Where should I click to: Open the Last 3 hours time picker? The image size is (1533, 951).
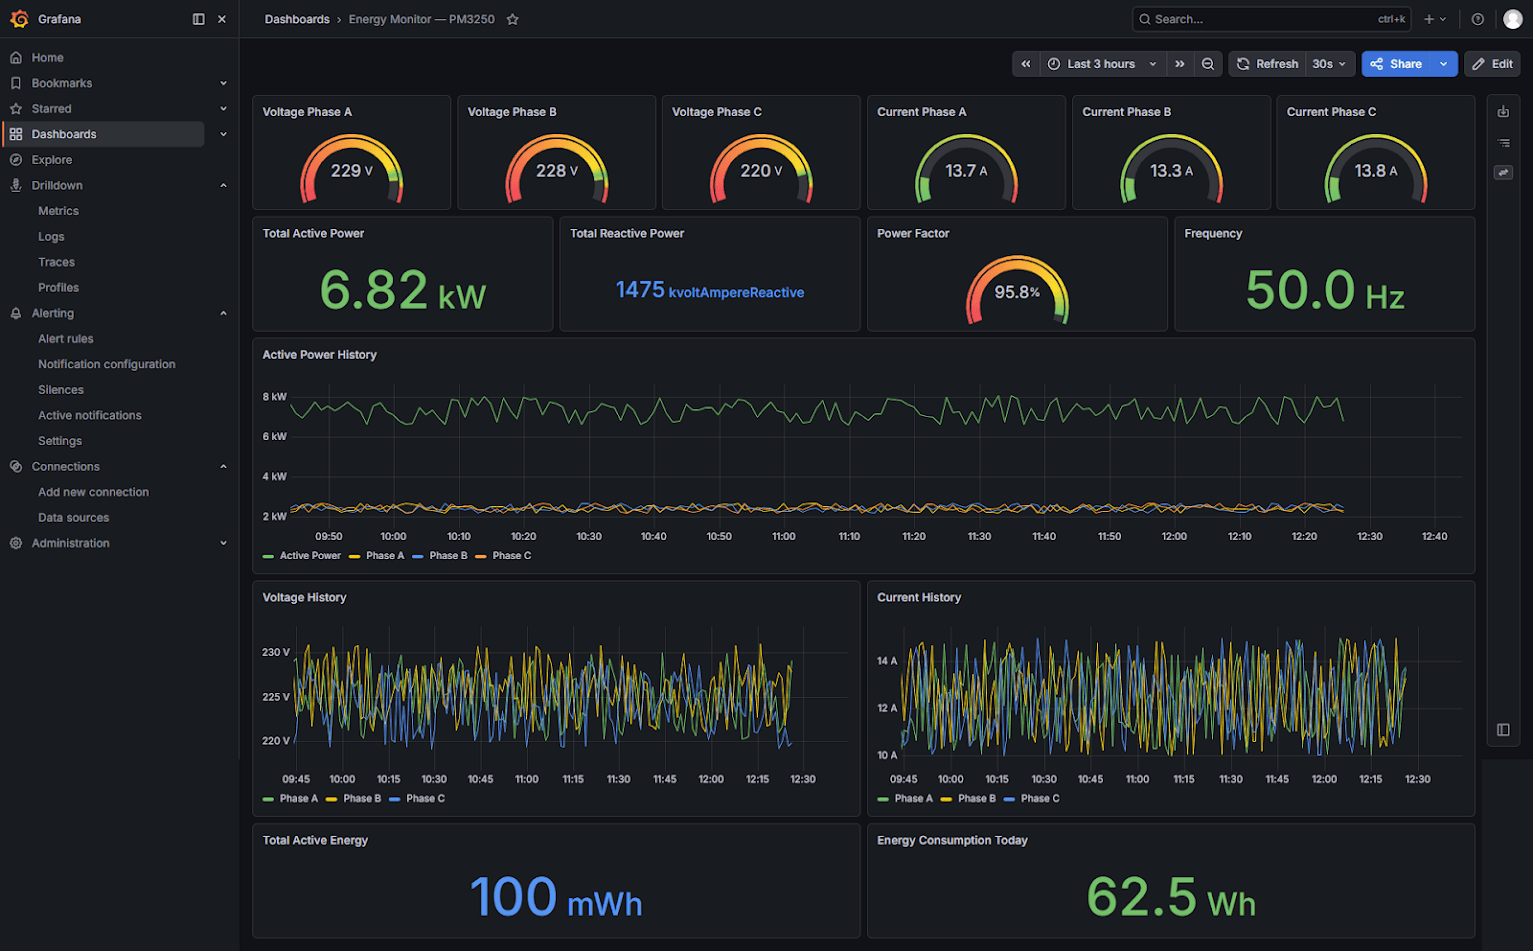click(x=1102, y=64)
